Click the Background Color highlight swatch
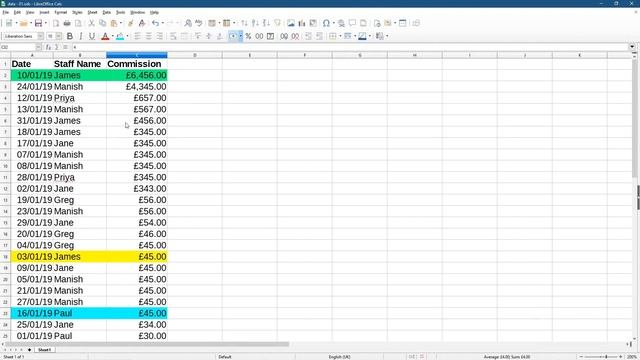Image resolution: width=640 pixels, height=360 pixels. [x=120, y=36]
